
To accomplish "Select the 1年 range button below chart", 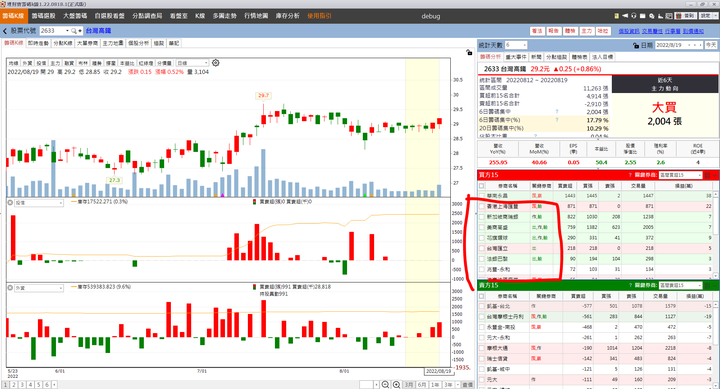I will point(435,384).
